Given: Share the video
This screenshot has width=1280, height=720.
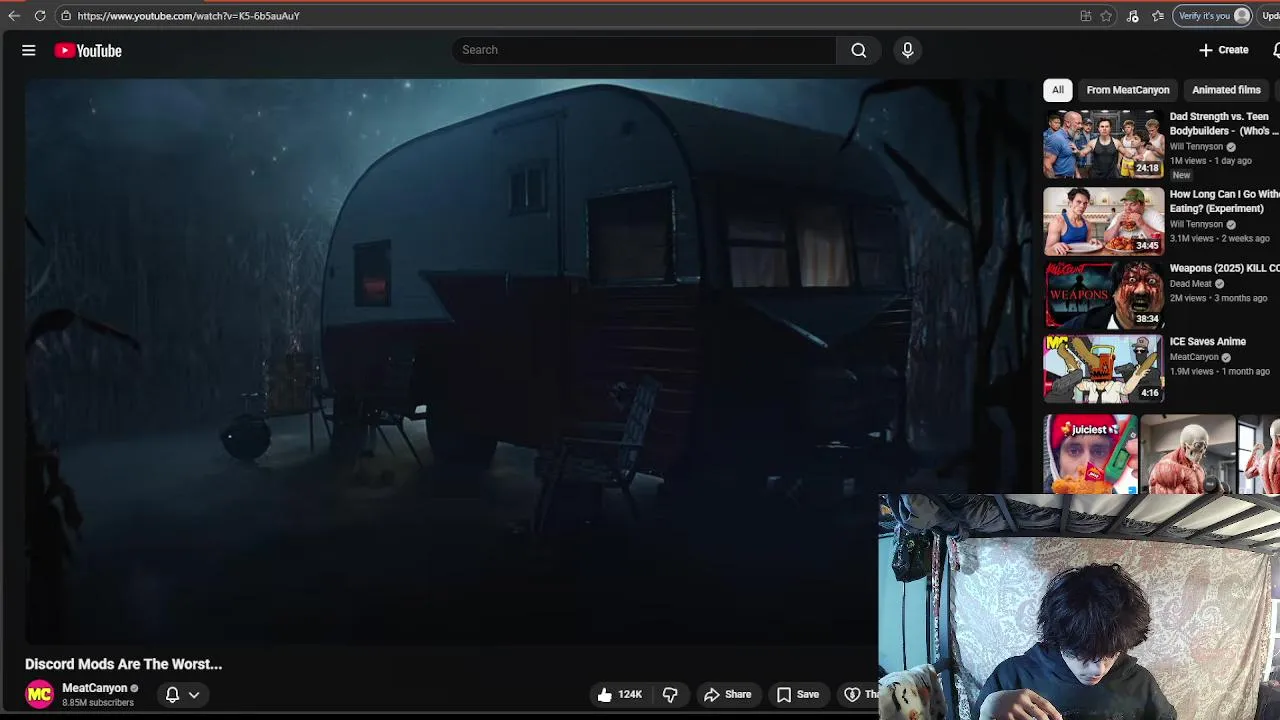Looking at the screenshot, I should point(727,694).
